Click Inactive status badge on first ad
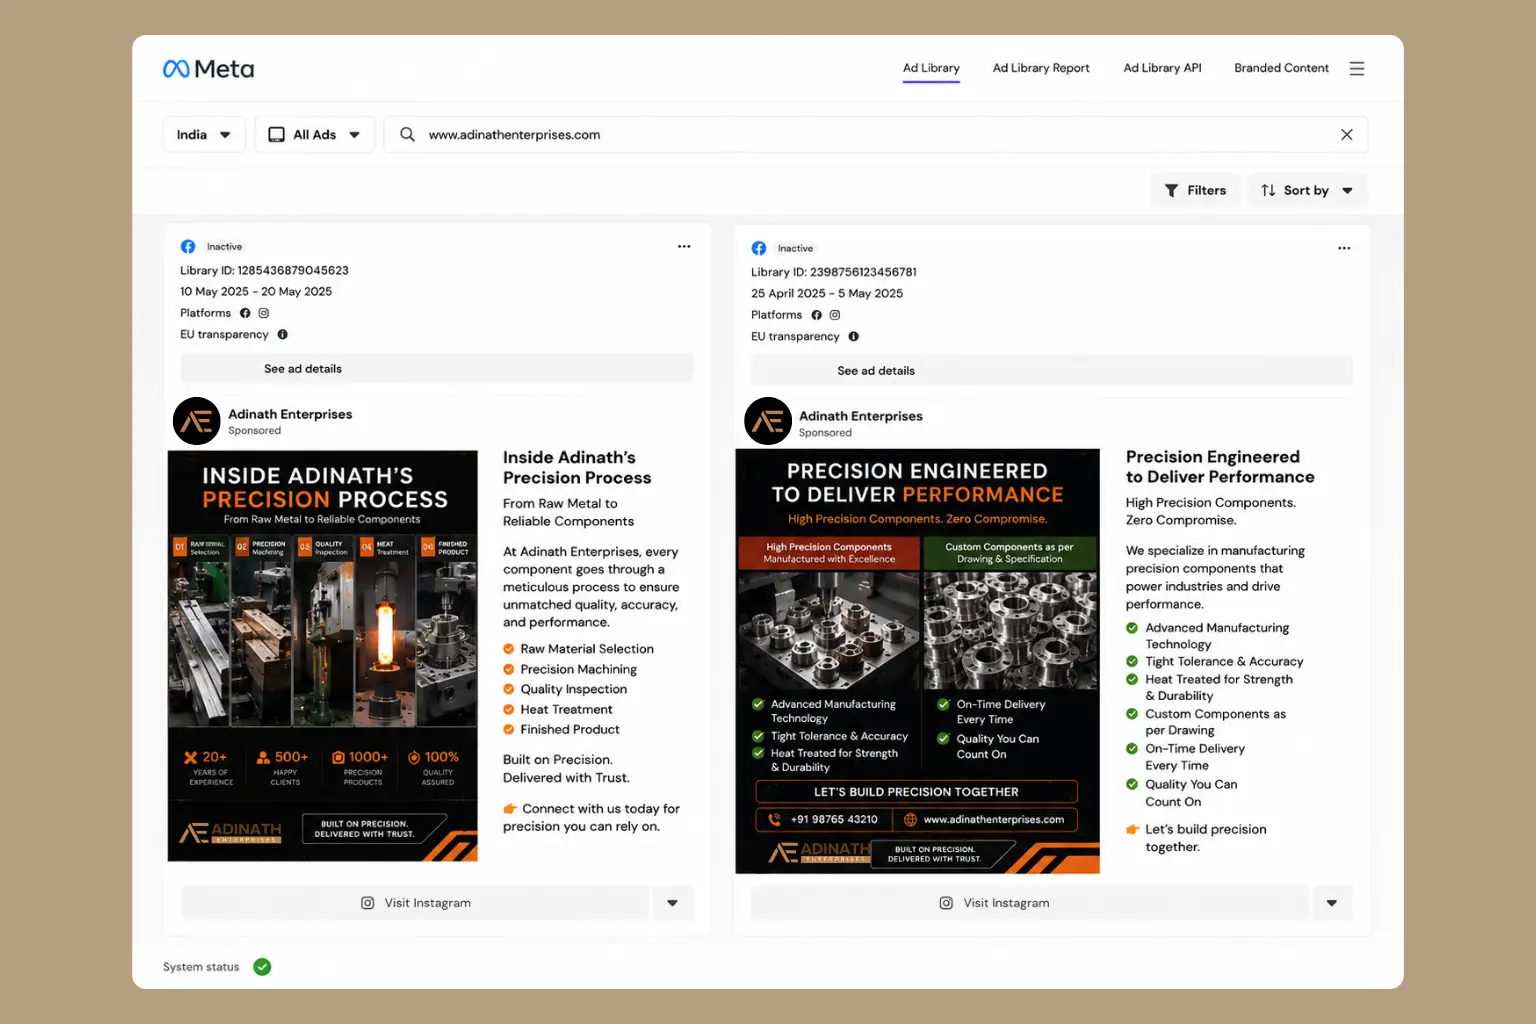The image size is (1536, 1024). (x=224, y=246)
